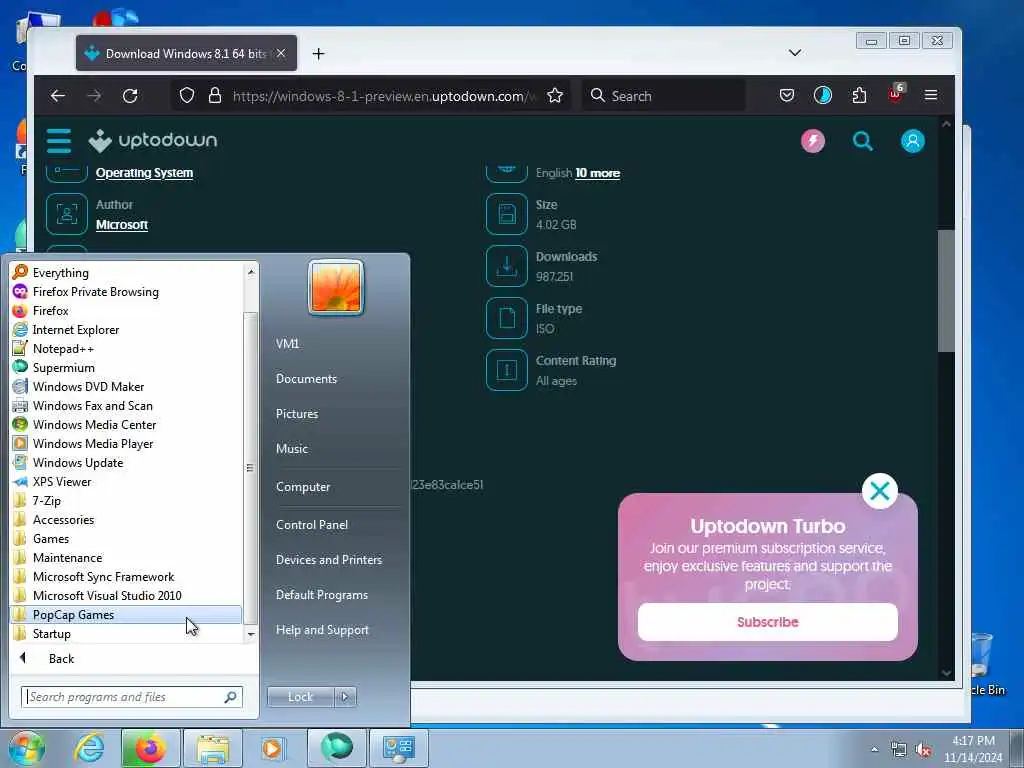Open Control Panel from the Start menu
The image size is (1024, 768).
(x=312, y=525)
